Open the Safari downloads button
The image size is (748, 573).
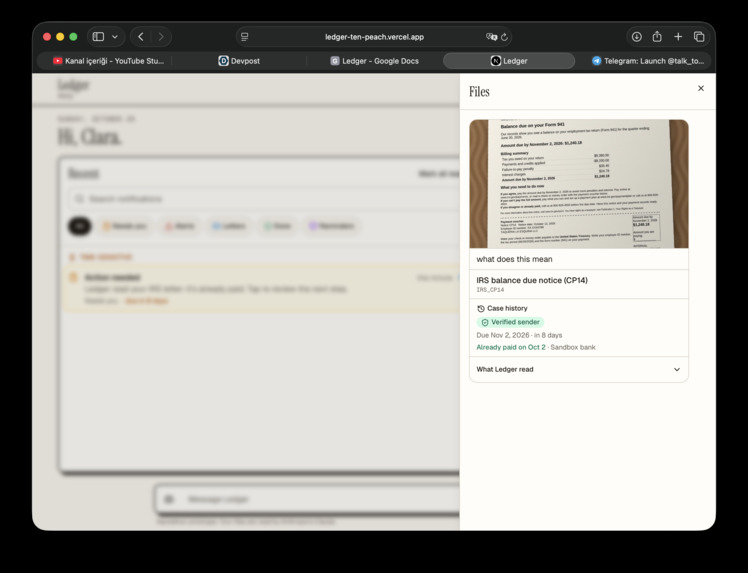636,37
